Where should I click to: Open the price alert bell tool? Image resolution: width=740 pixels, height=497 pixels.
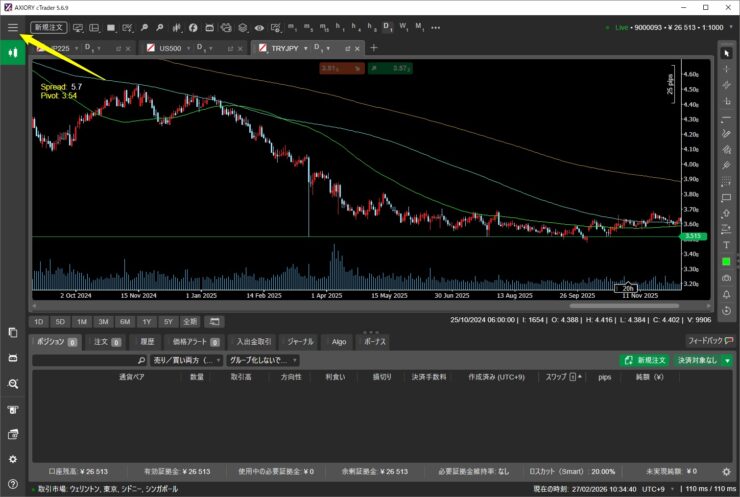point(726,295)
